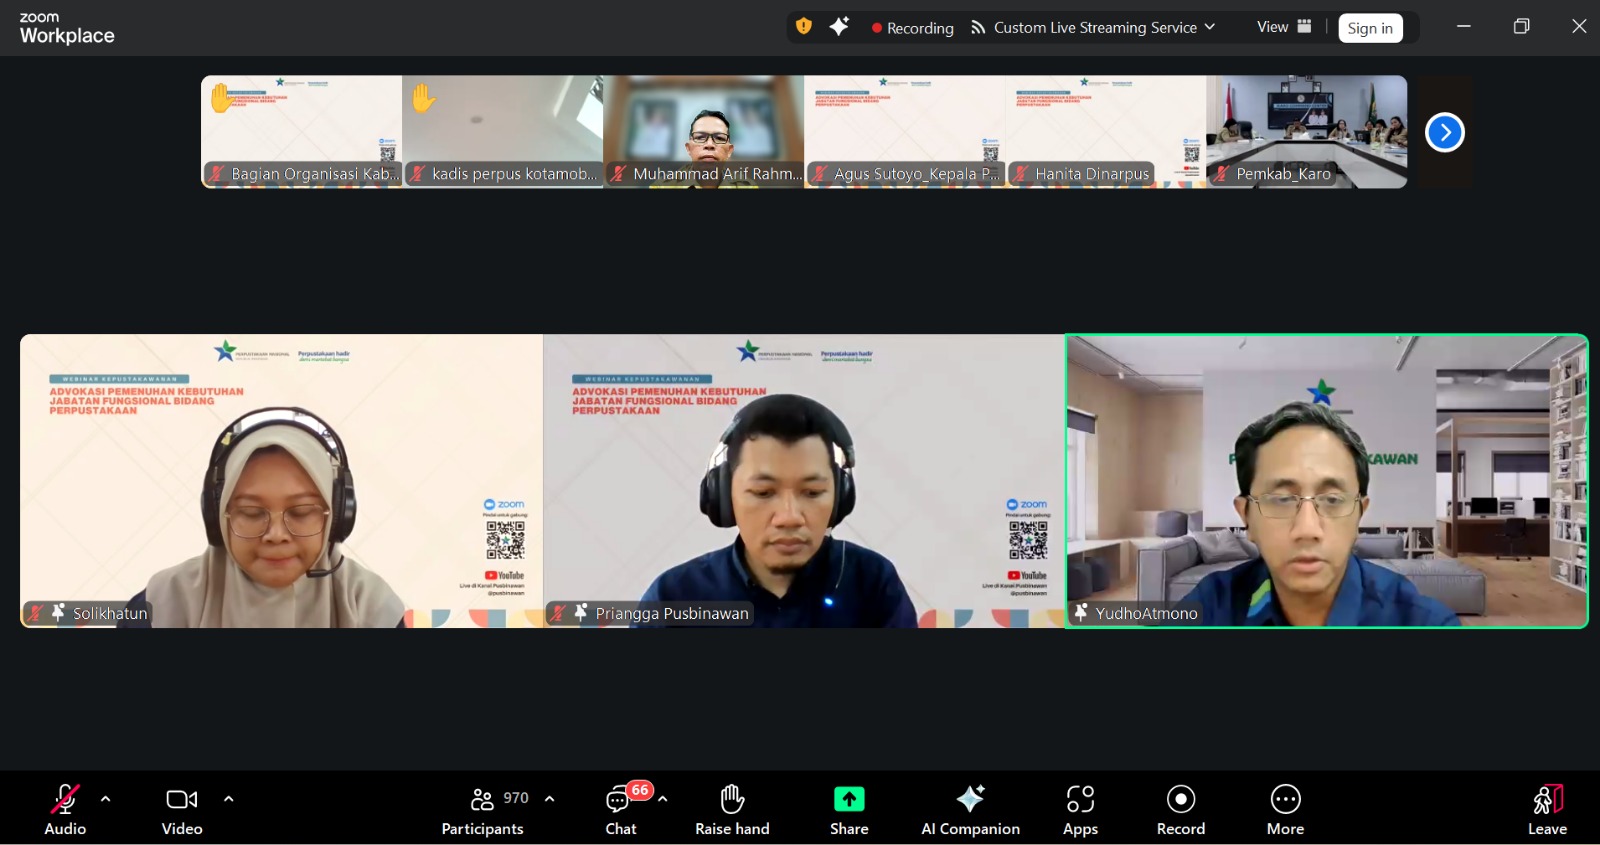Click Solikhatun's video tile
Viewport: 1600px width, 845px height.
click(282, 481)
